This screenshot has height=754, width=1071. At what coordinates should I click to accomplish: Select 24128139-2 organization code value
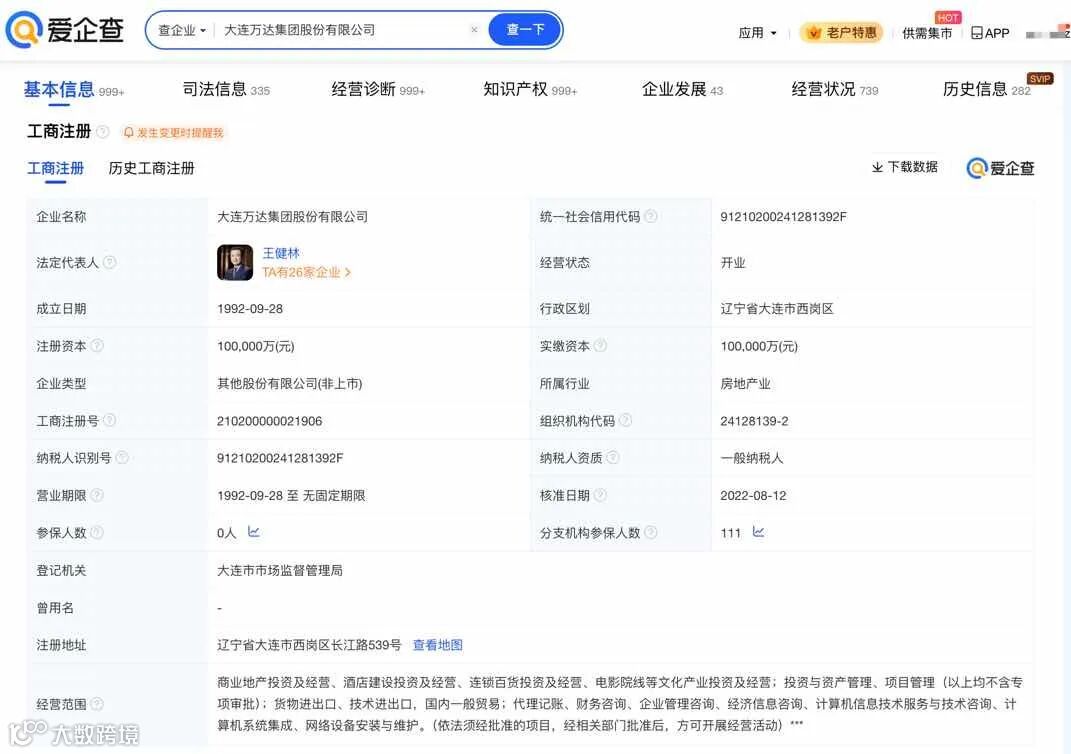pos(754,421)
